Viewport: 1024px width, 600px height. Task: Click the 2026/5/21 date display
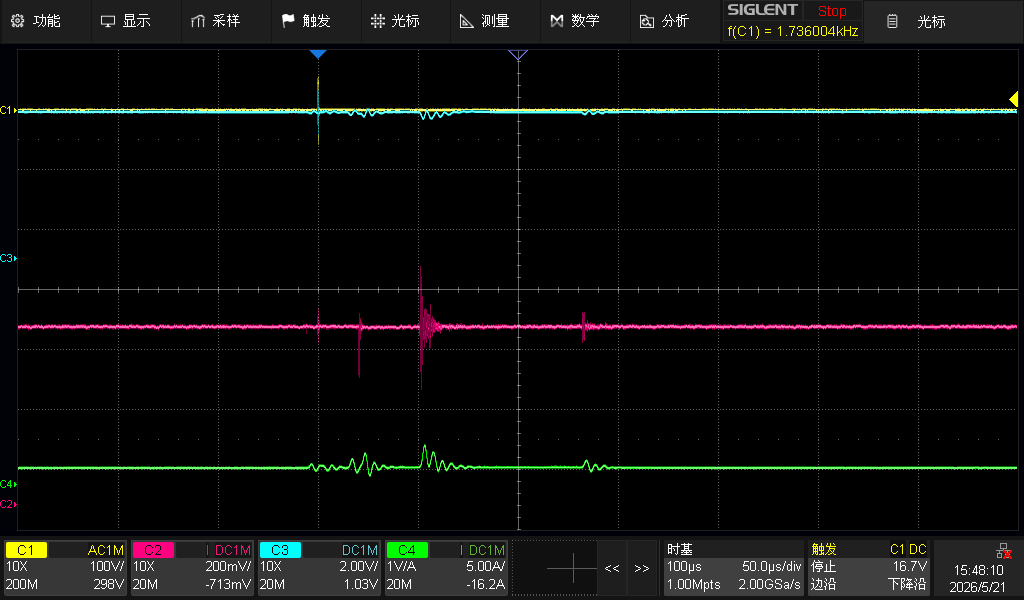[x=978, y=587]
